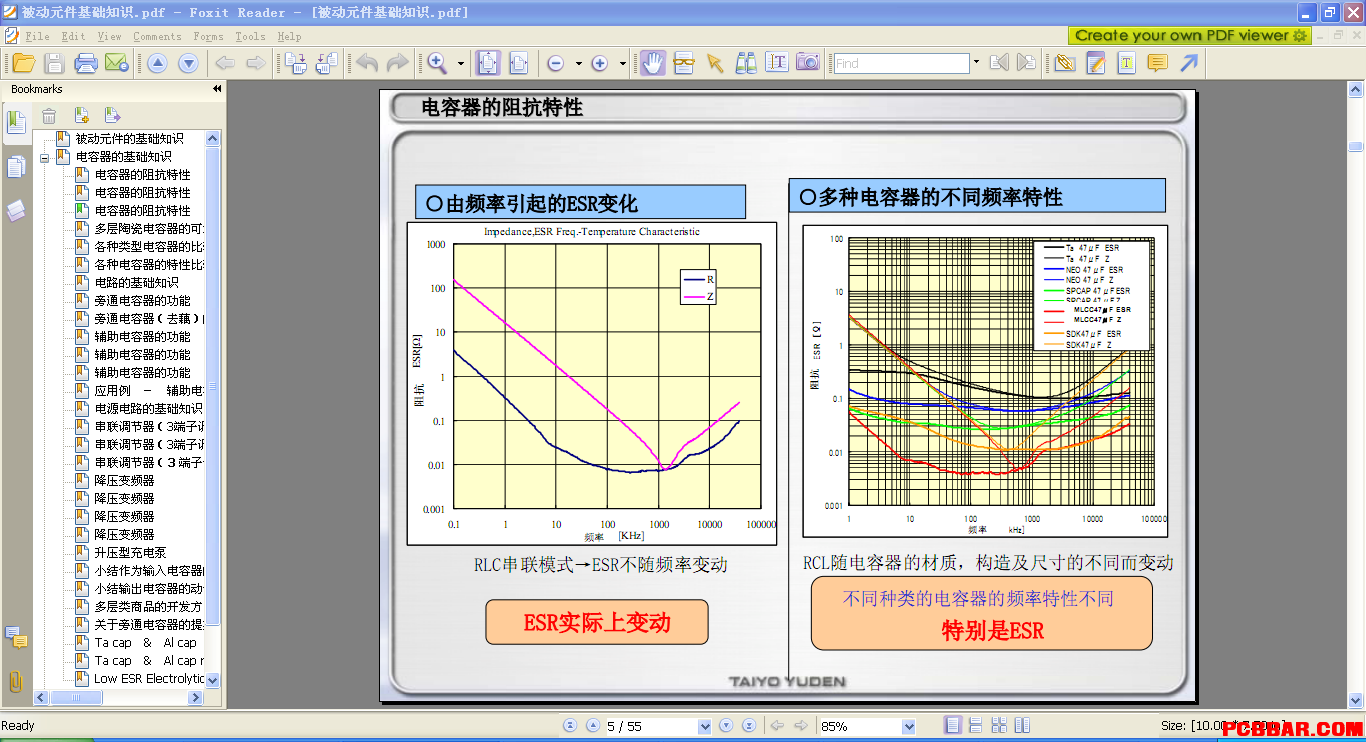This screenshot has height=742, width=1366.
Task: Open the zoom-in options dropdown arrow
Action: (x=622, y=64)
